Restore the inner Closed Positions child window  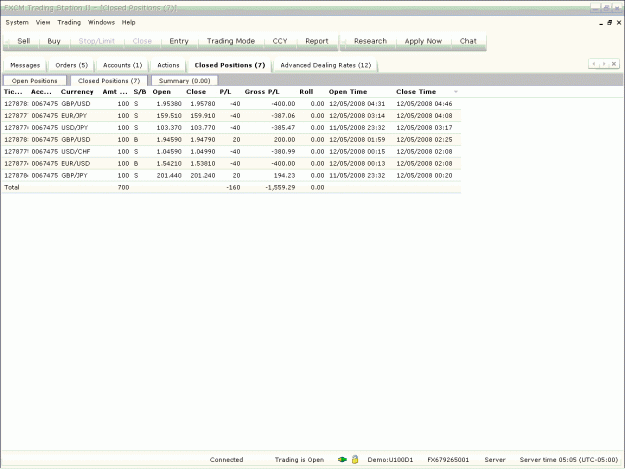coord(609,23)
